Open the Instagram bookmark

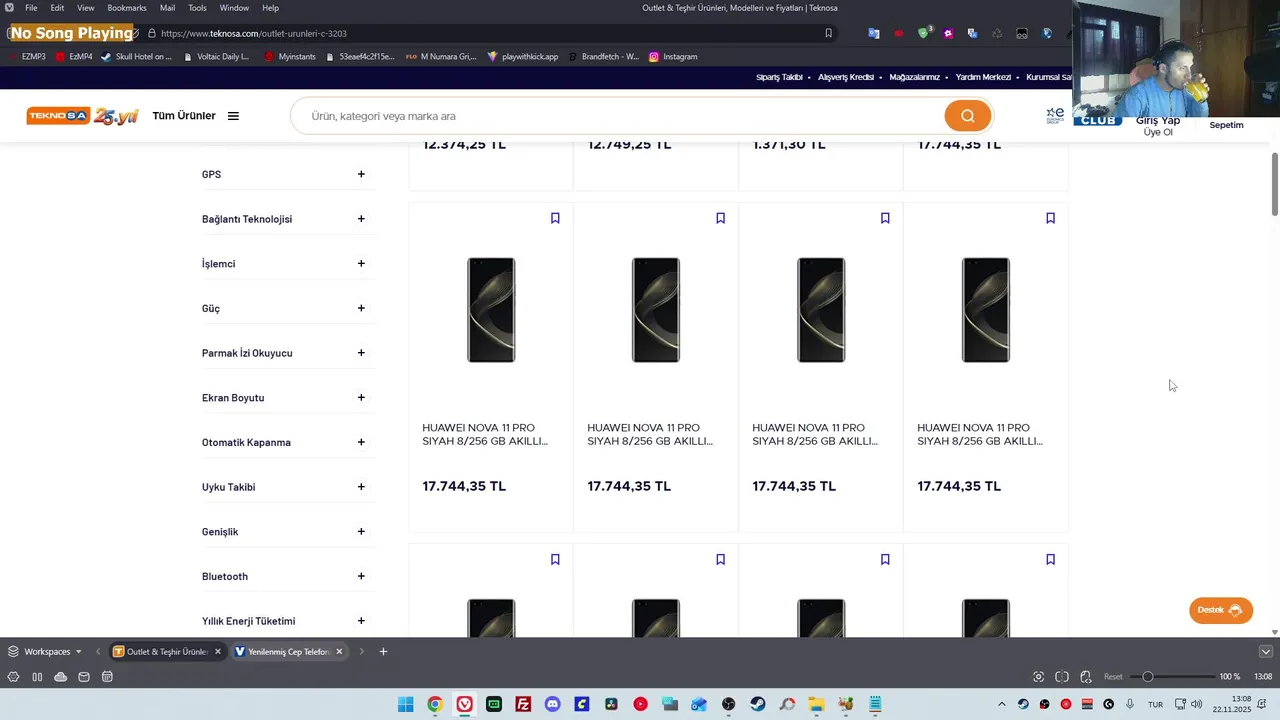(x=673, y=57)
